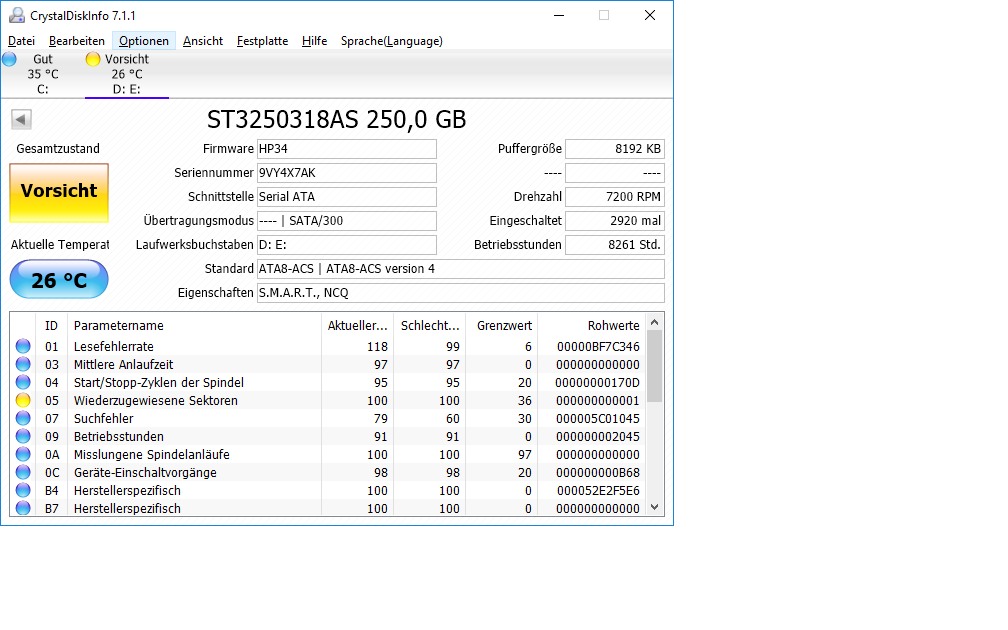Image resolution: width=1008 pixels, height=630 pixels.
Task: Open the Optionen menu
Action: pos(143,41)
